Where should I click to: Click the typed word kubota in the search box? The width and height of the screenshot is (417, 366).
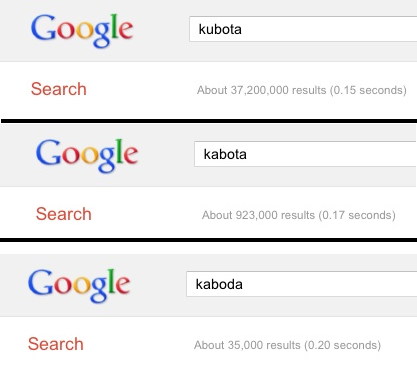220,29
